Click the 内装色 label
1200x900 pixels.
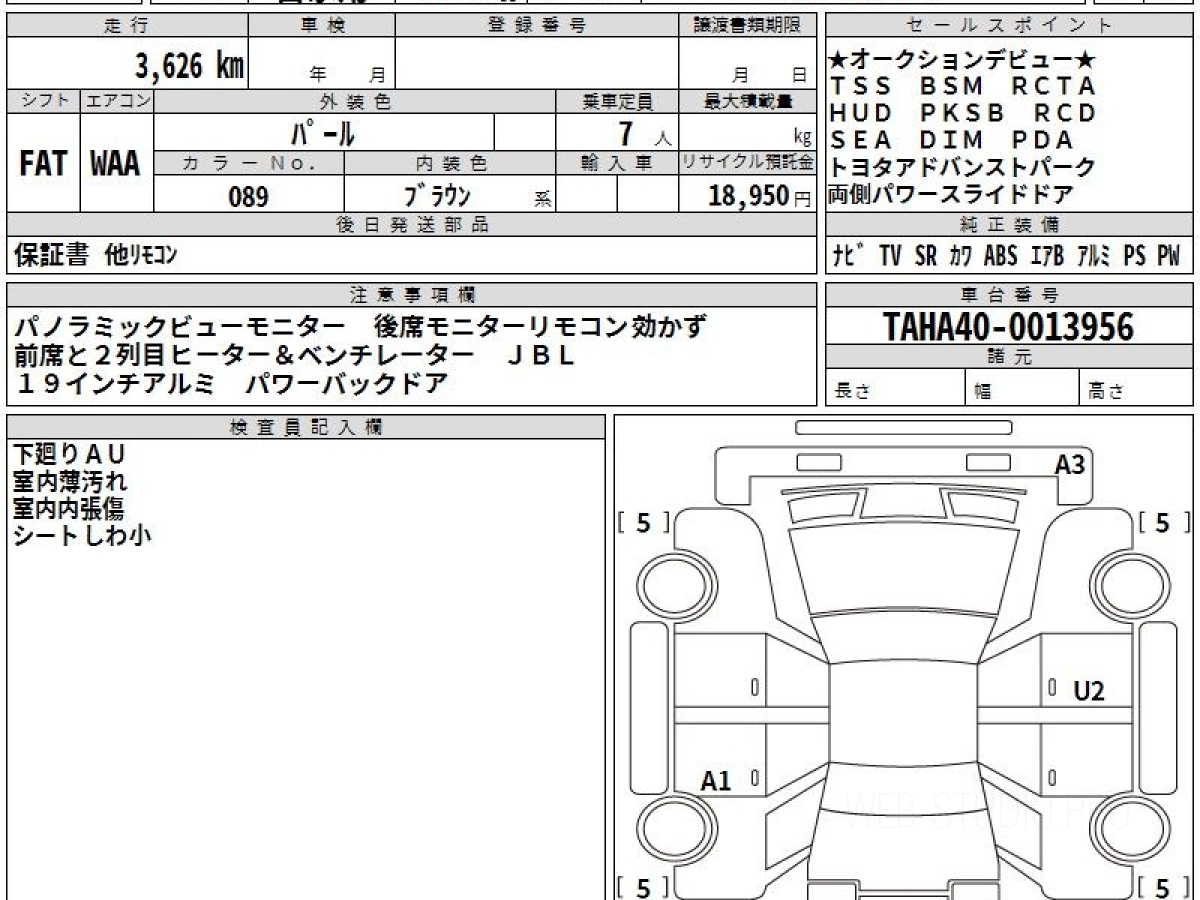tap(450, 163)
